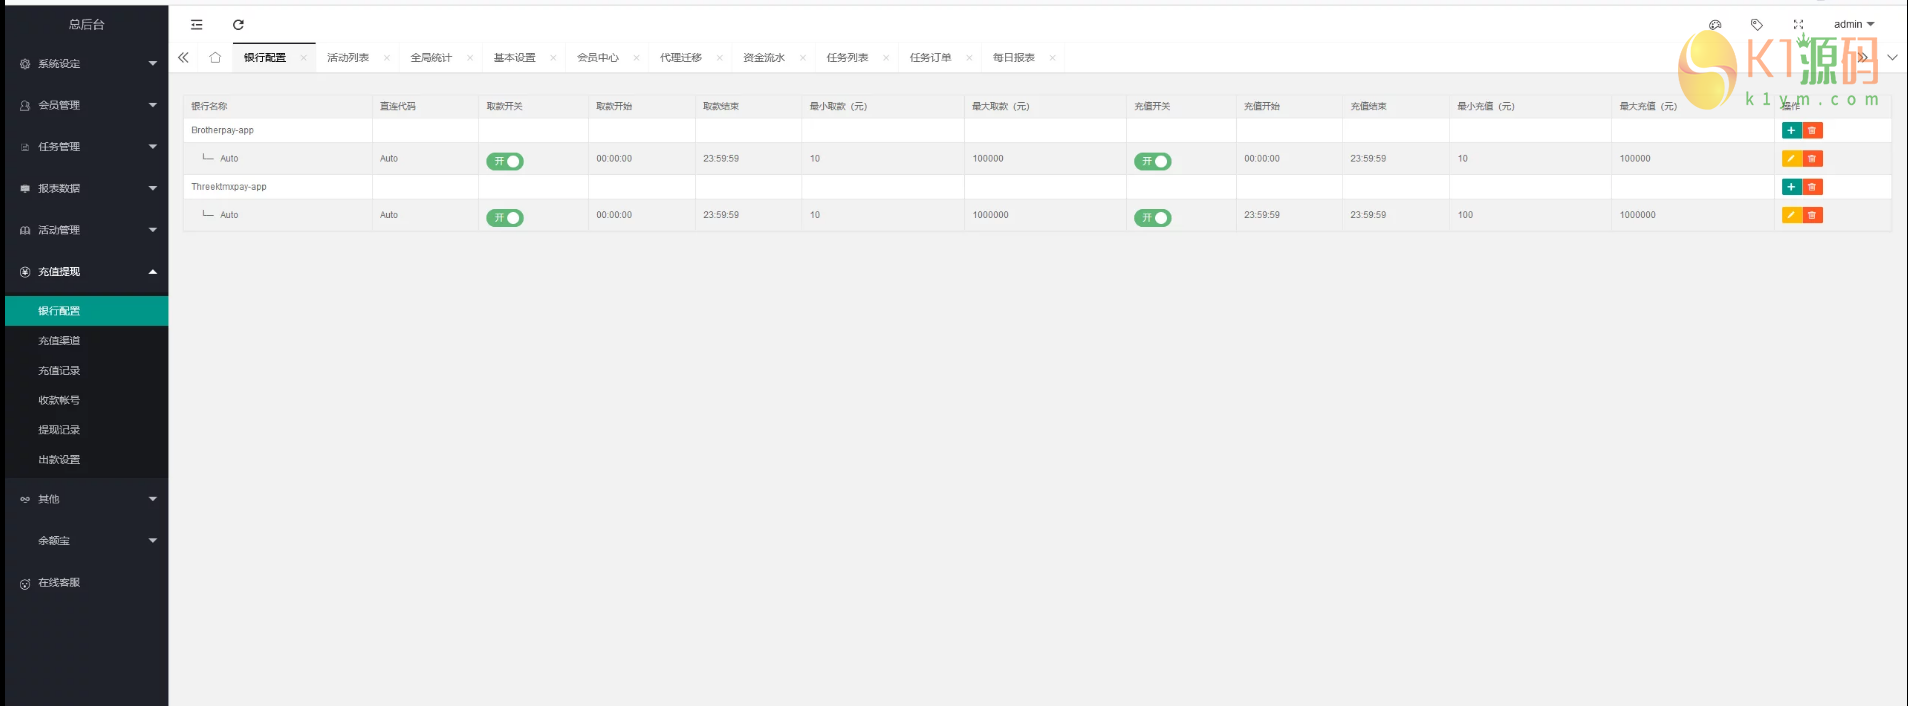Expand the 其他 sidebar menu

(87, 499)
